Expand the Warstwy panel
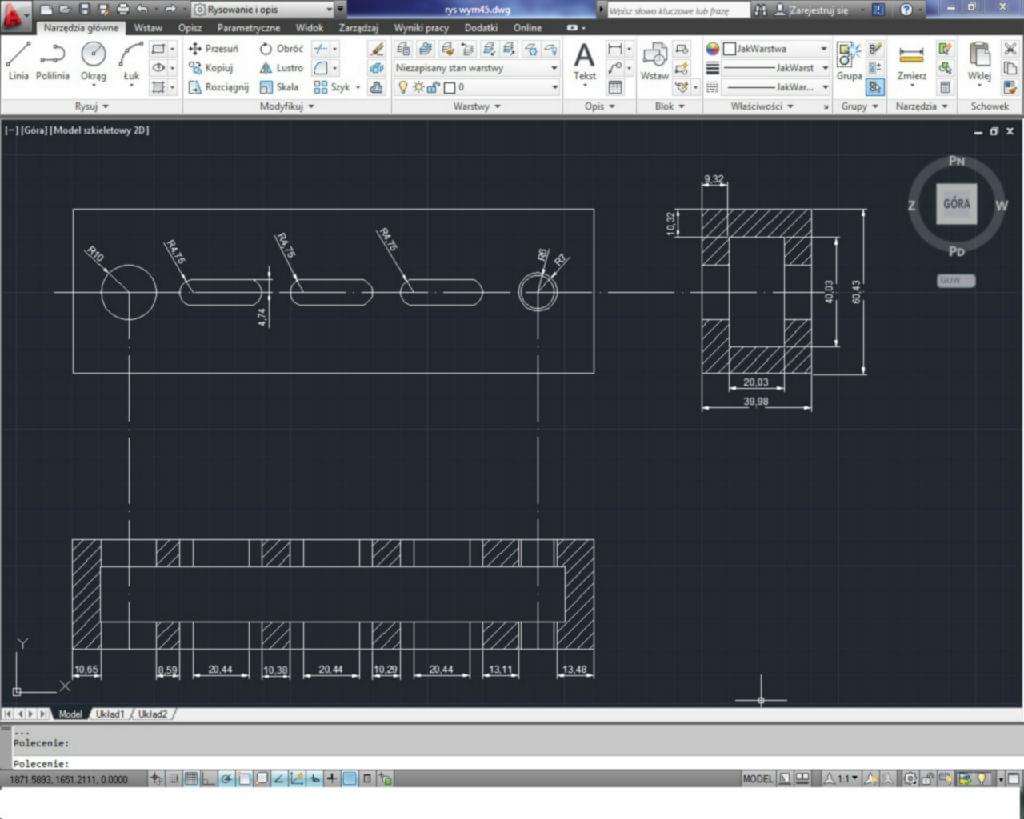The image size is (1024, 819). [x=477, y=106]
